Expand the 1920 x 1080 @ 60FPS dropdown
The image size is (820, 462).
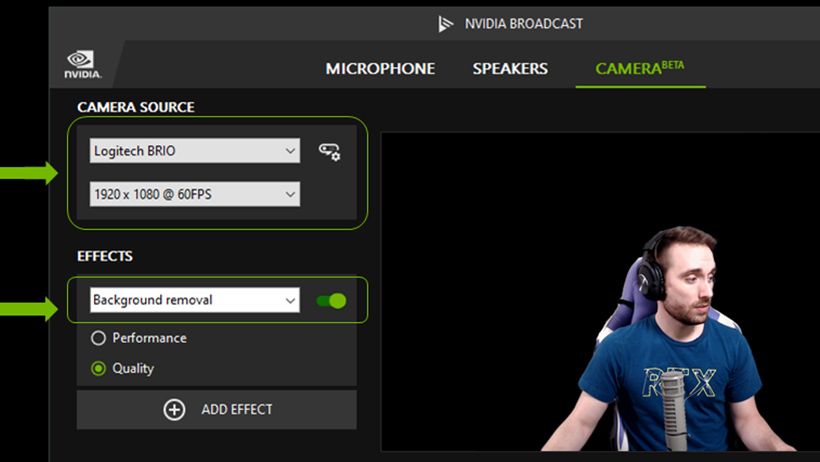(x=195, y=194)
